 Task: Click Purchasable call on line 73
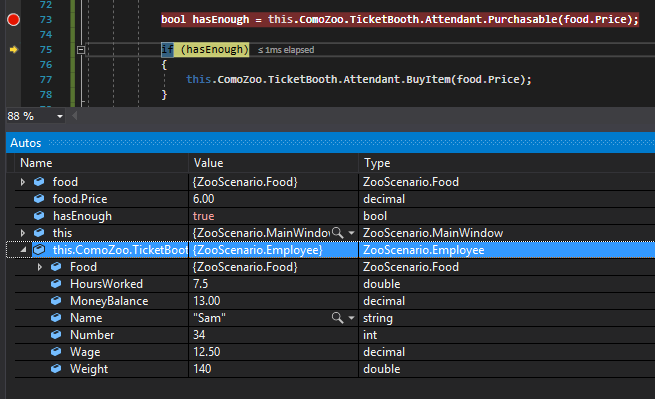[x=522, y=19]
